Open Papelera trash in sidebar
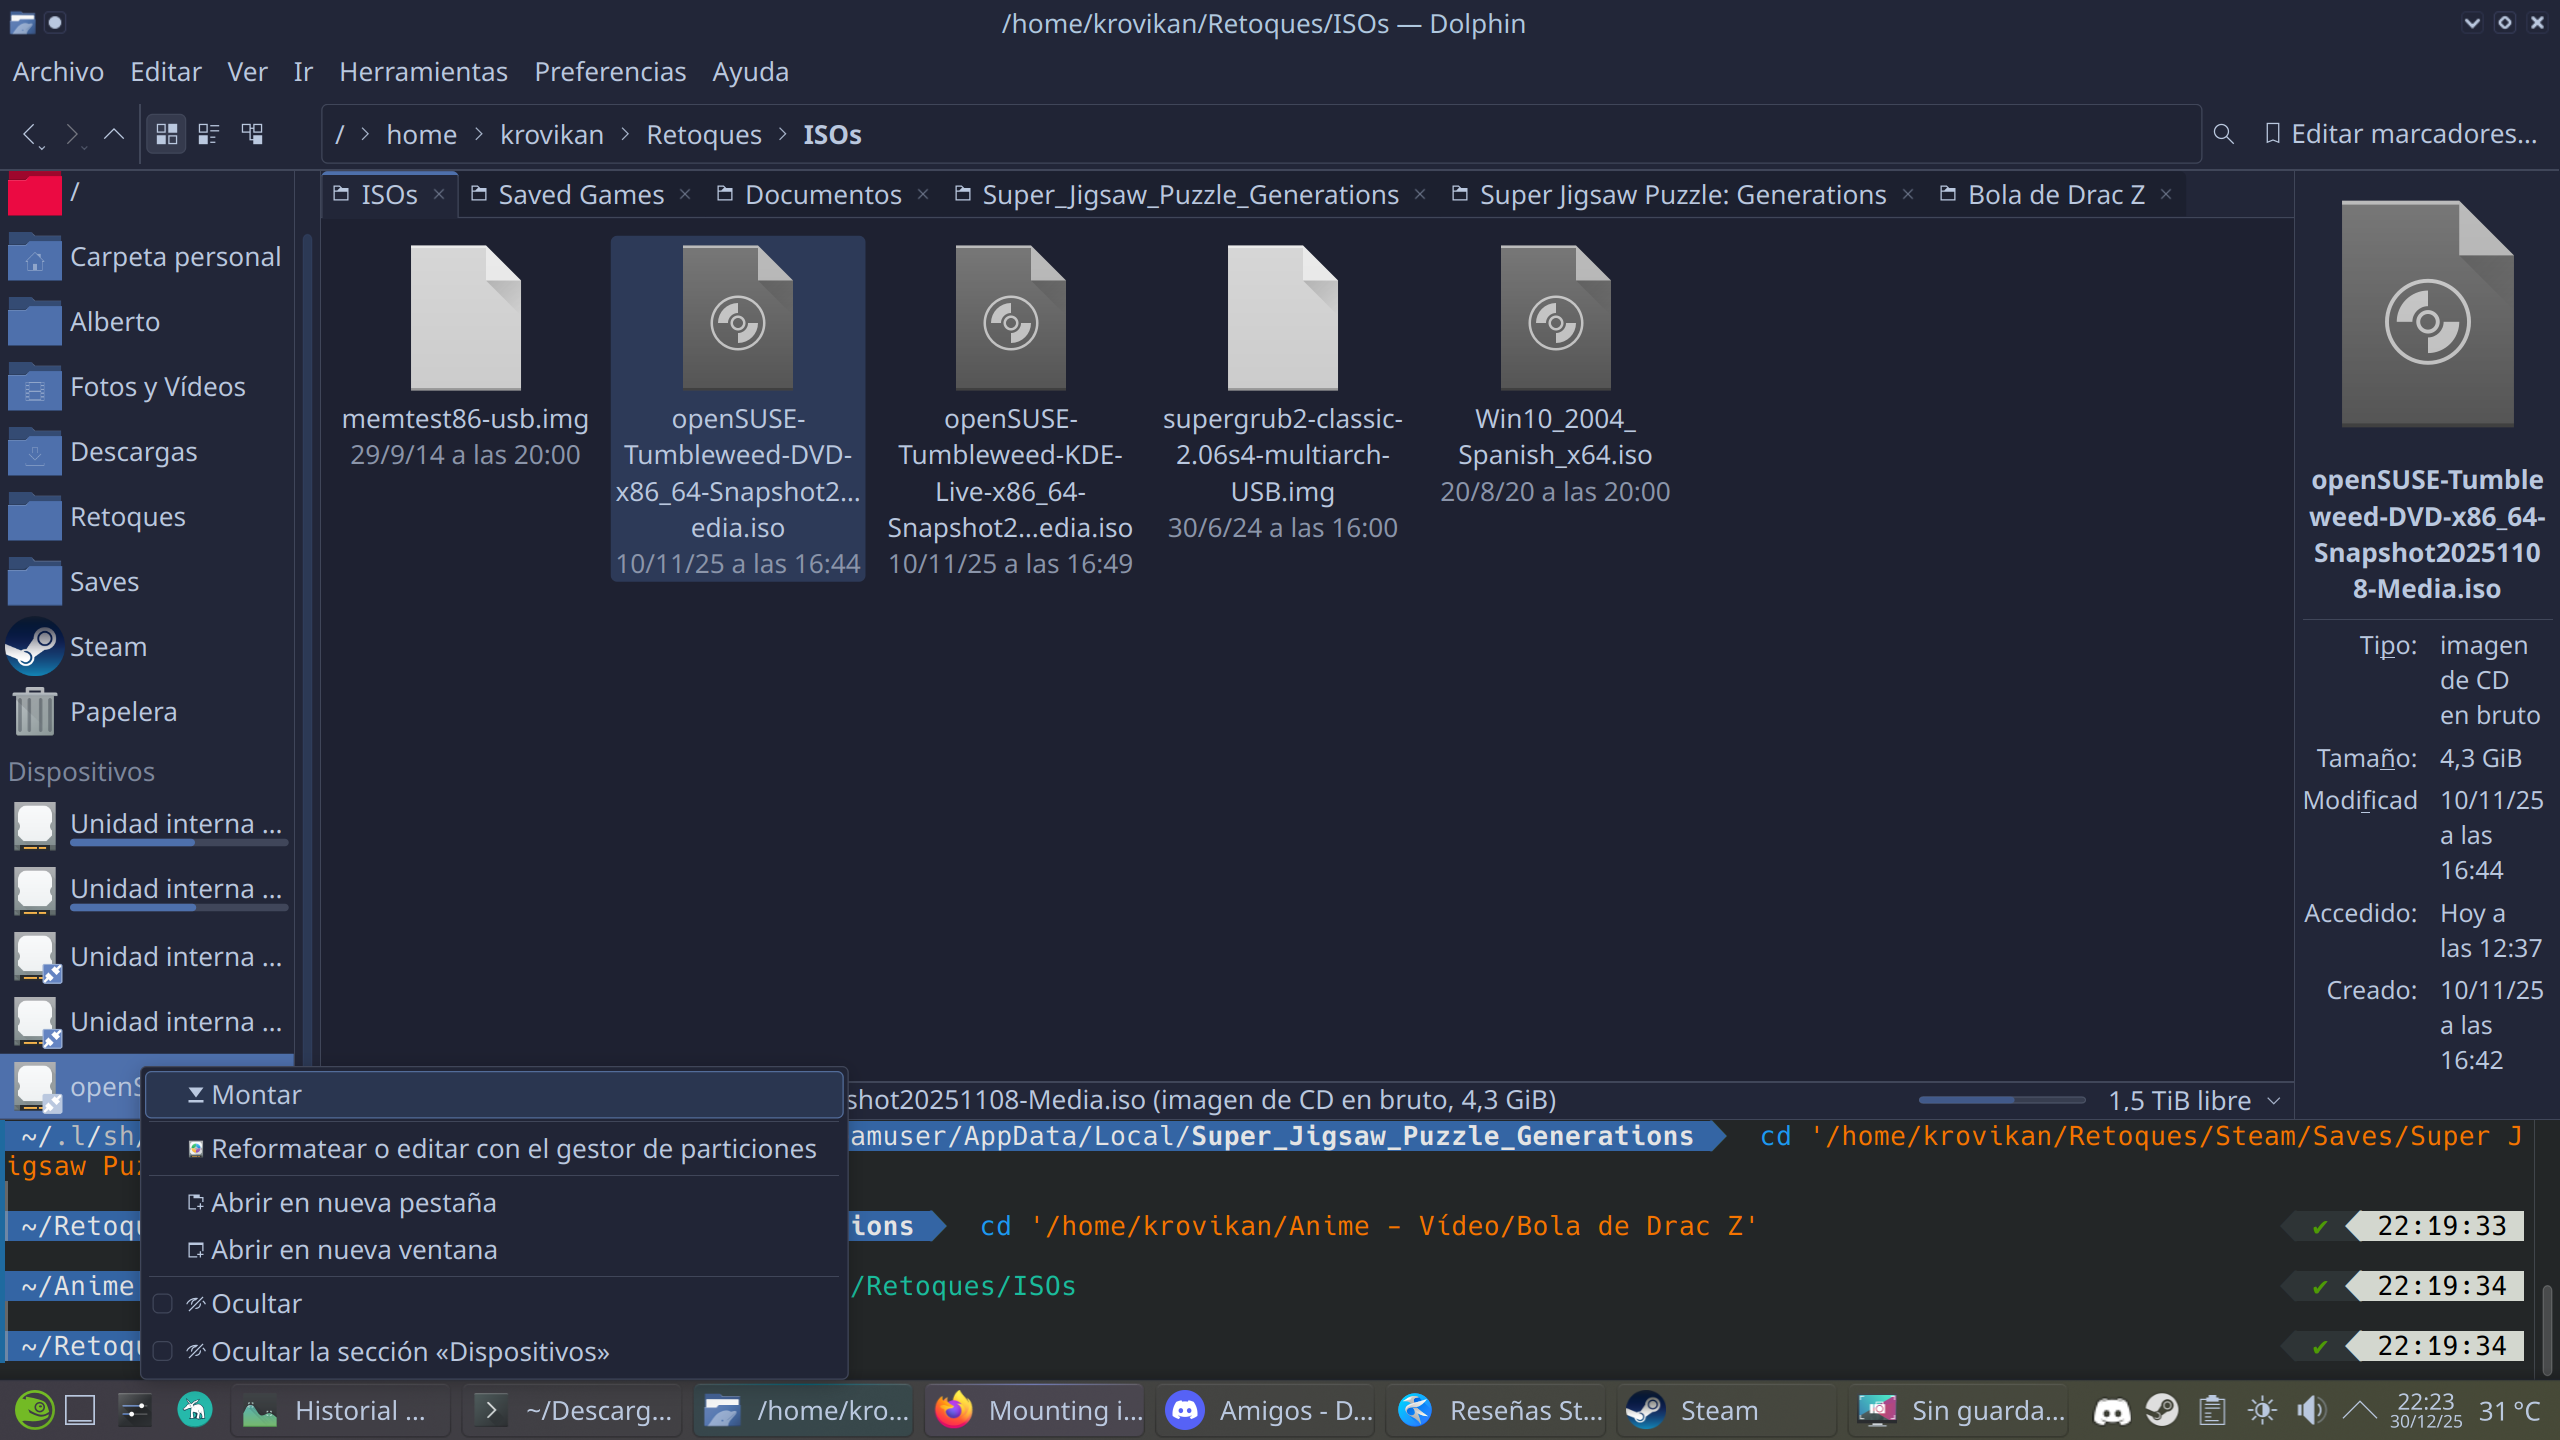Screen dimensions: 2560x1440 click(122, 712)
